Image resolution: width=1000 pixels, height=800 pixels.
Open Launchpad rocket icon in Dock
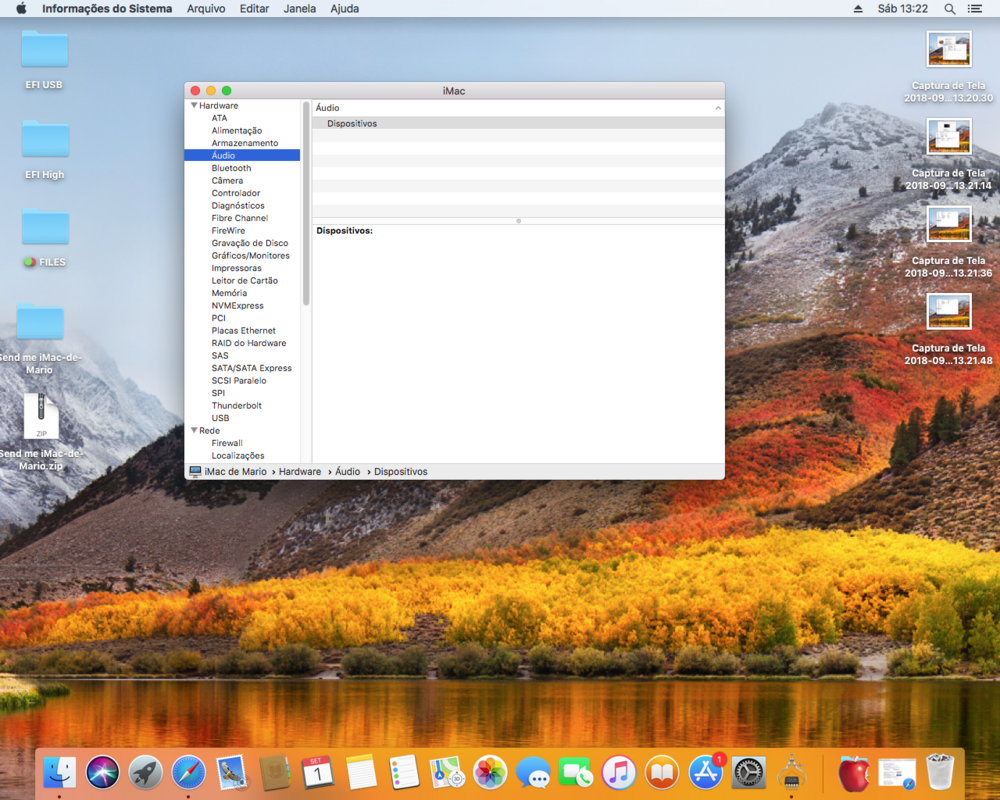[146, 772]
